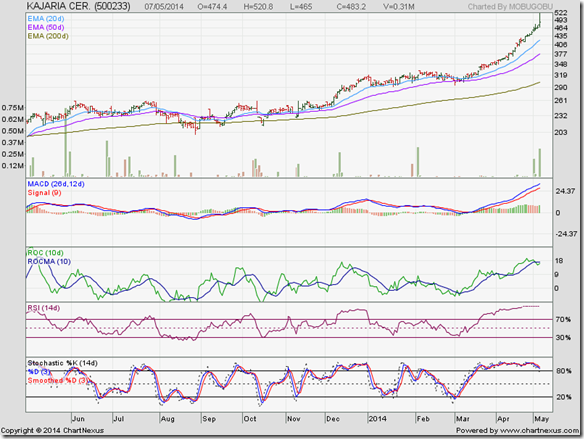This screenshot has height=439, width=584.
Task: Click the -24.37 MACD axis value
Action: coord(566,234)
